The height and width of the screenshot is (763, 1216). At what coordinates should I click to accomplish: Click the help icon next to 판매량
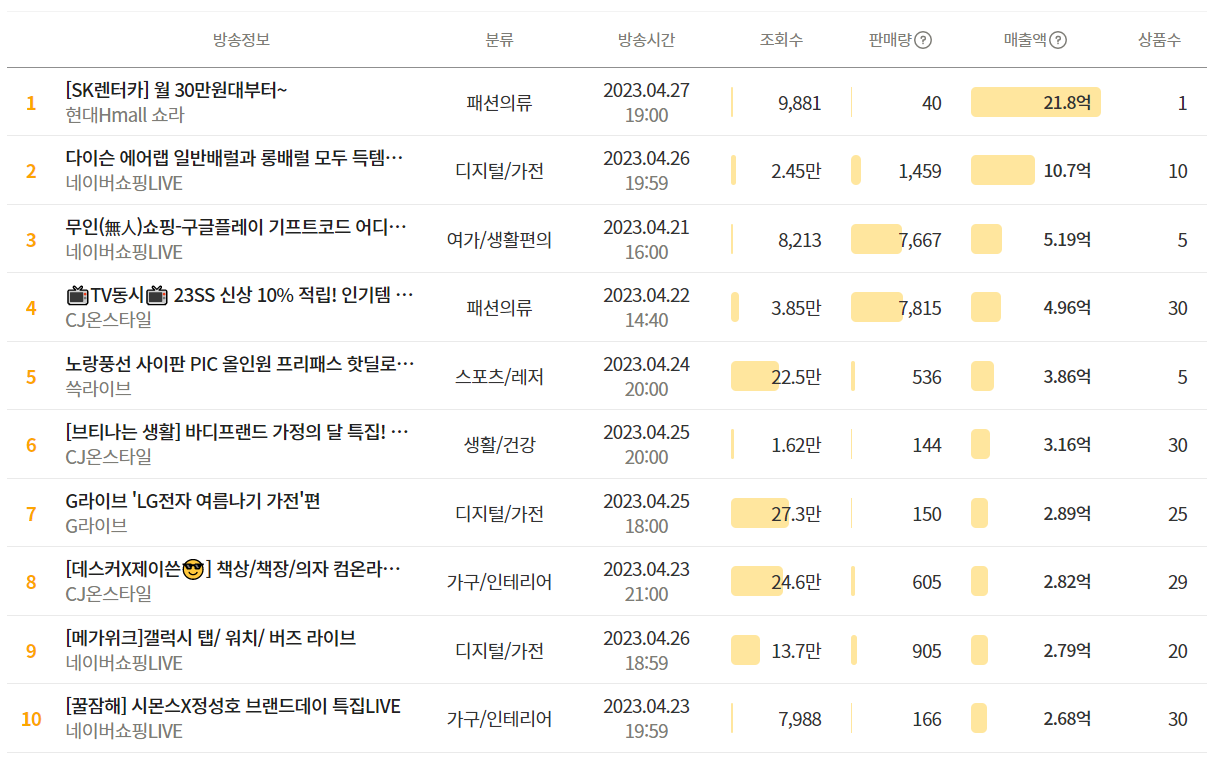(x=923, y=40)
